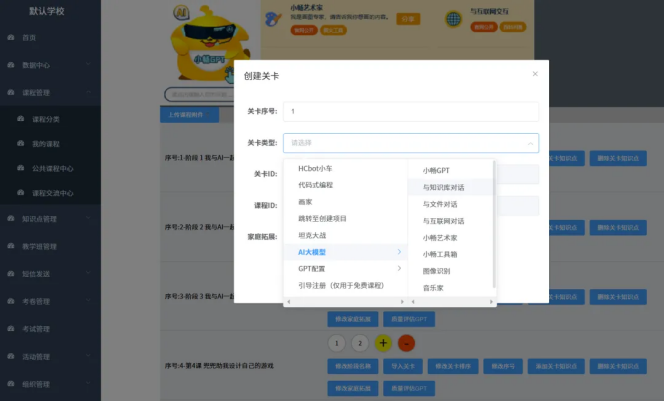Click the 小畅GPT mascot image
Image resolution: width=665 pixels, height=402 pixels.
tap(209, 42)
